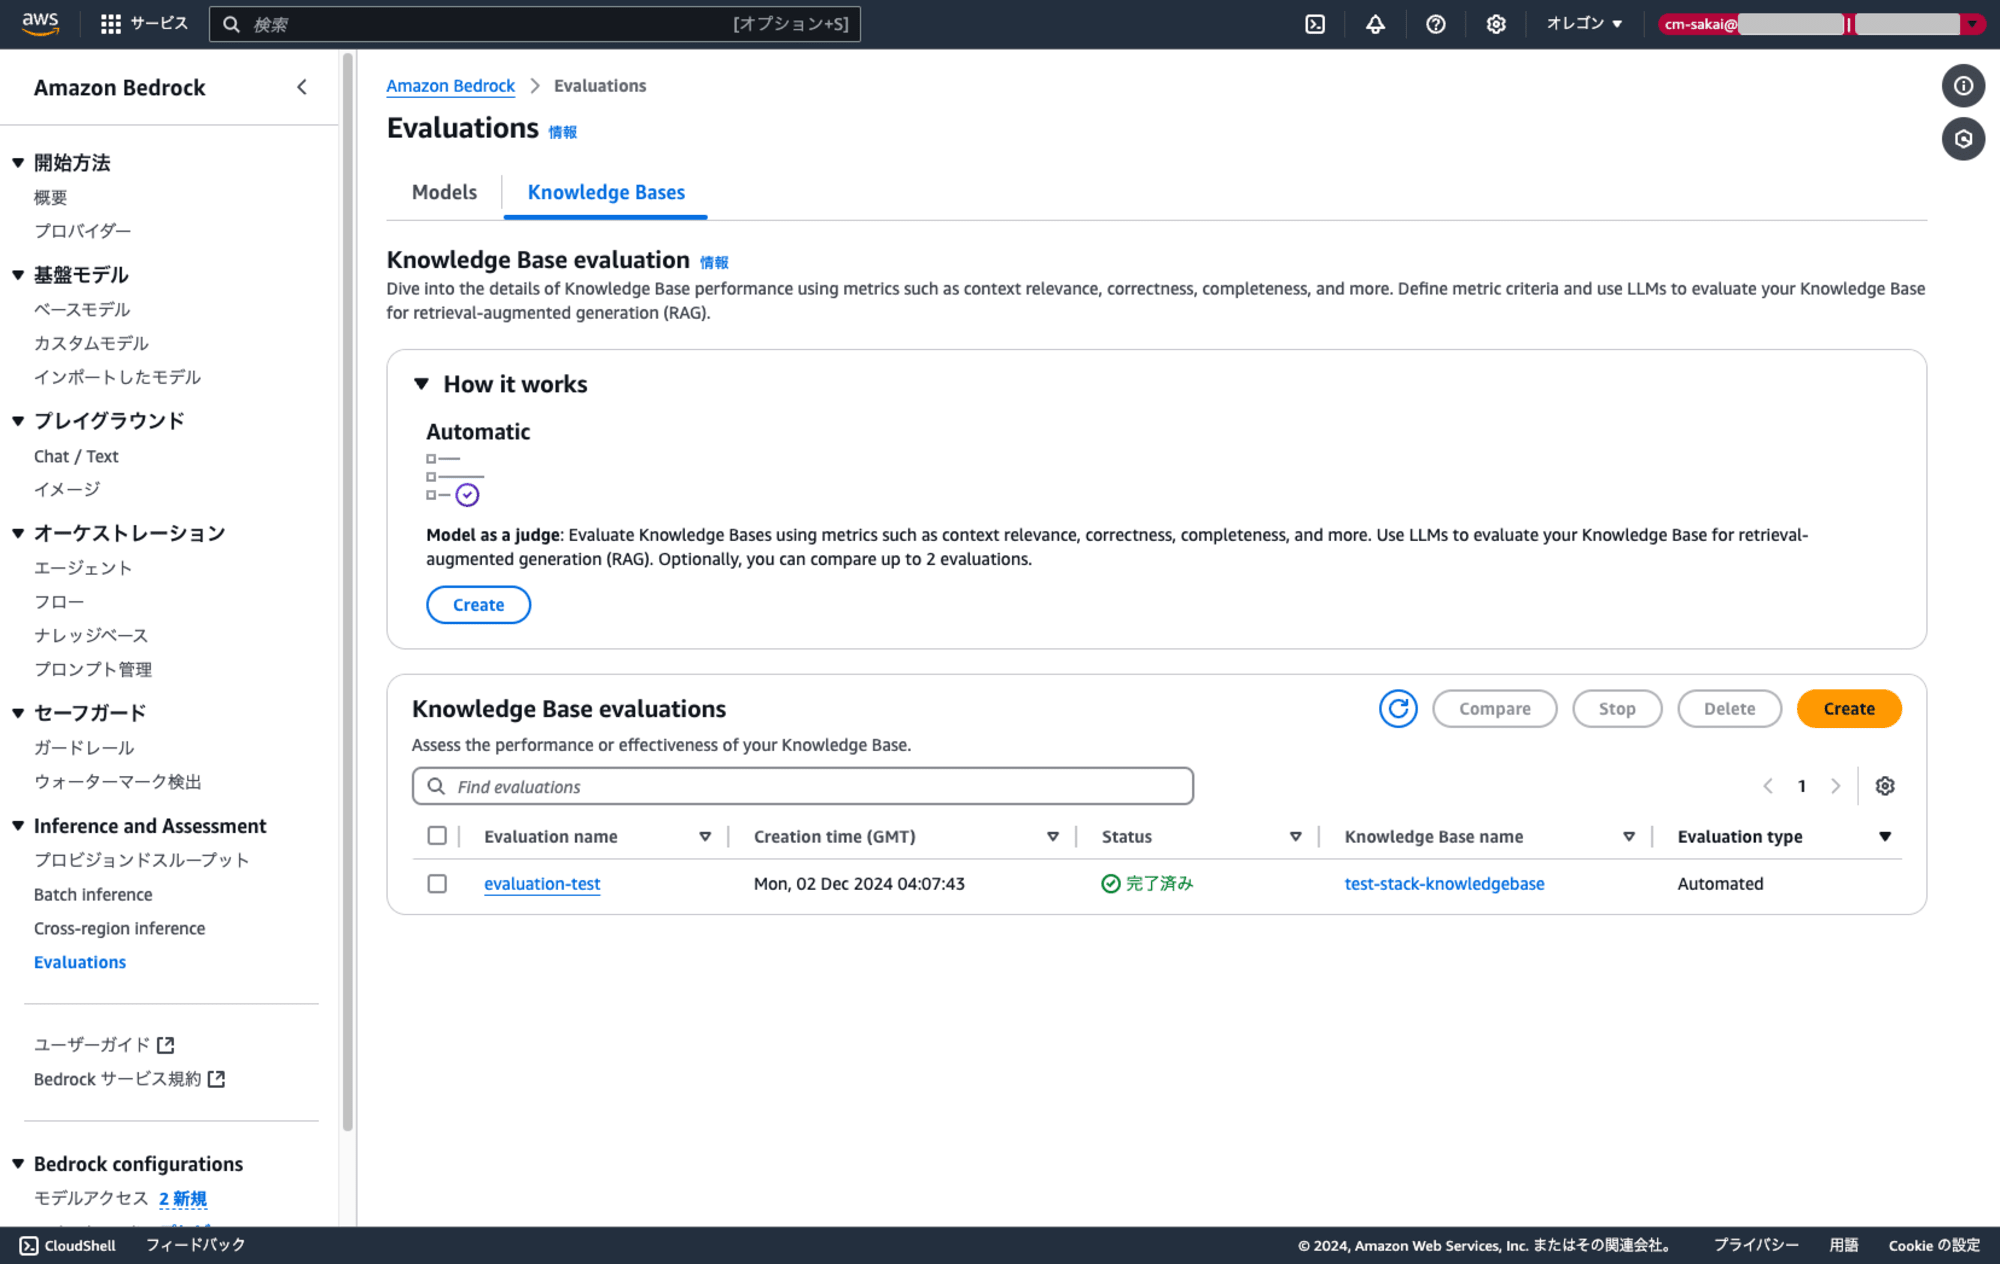Click 情報 link beside Knowledge Base evaluation
Screen dimensions: 2000x1264
click(714, 263)
